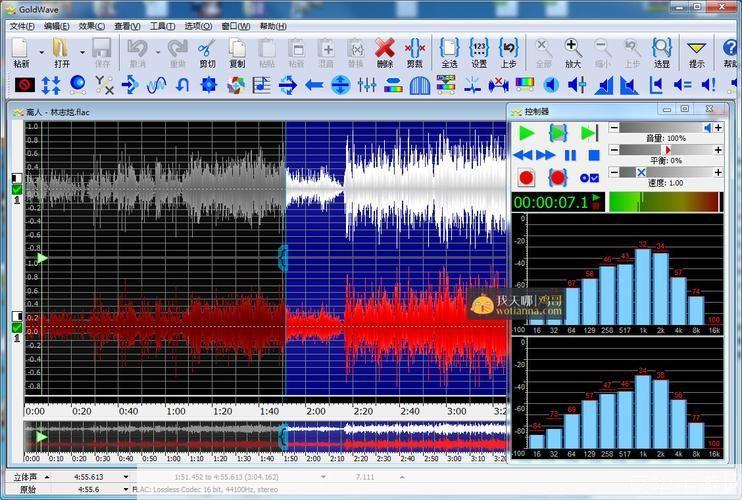742x500 pixels.
Task: Click the blue sphere effect icon
Action: point(78,84)
